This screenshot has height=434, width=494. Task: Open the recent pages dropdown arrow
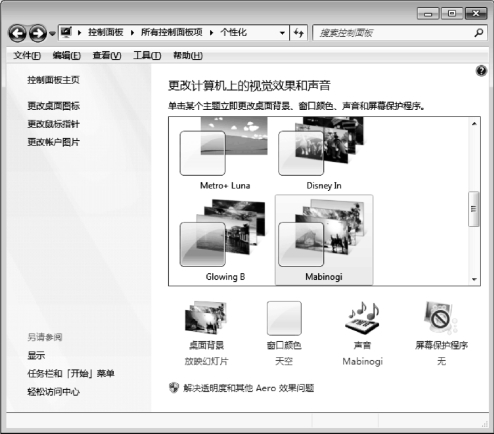52,33
